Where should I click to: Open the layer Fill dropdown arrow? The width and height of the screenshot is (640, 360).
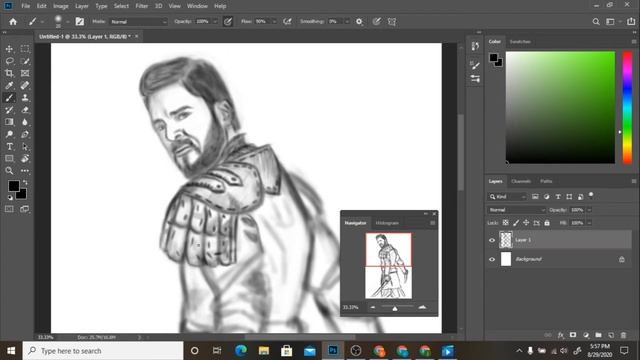pos(589,223)
